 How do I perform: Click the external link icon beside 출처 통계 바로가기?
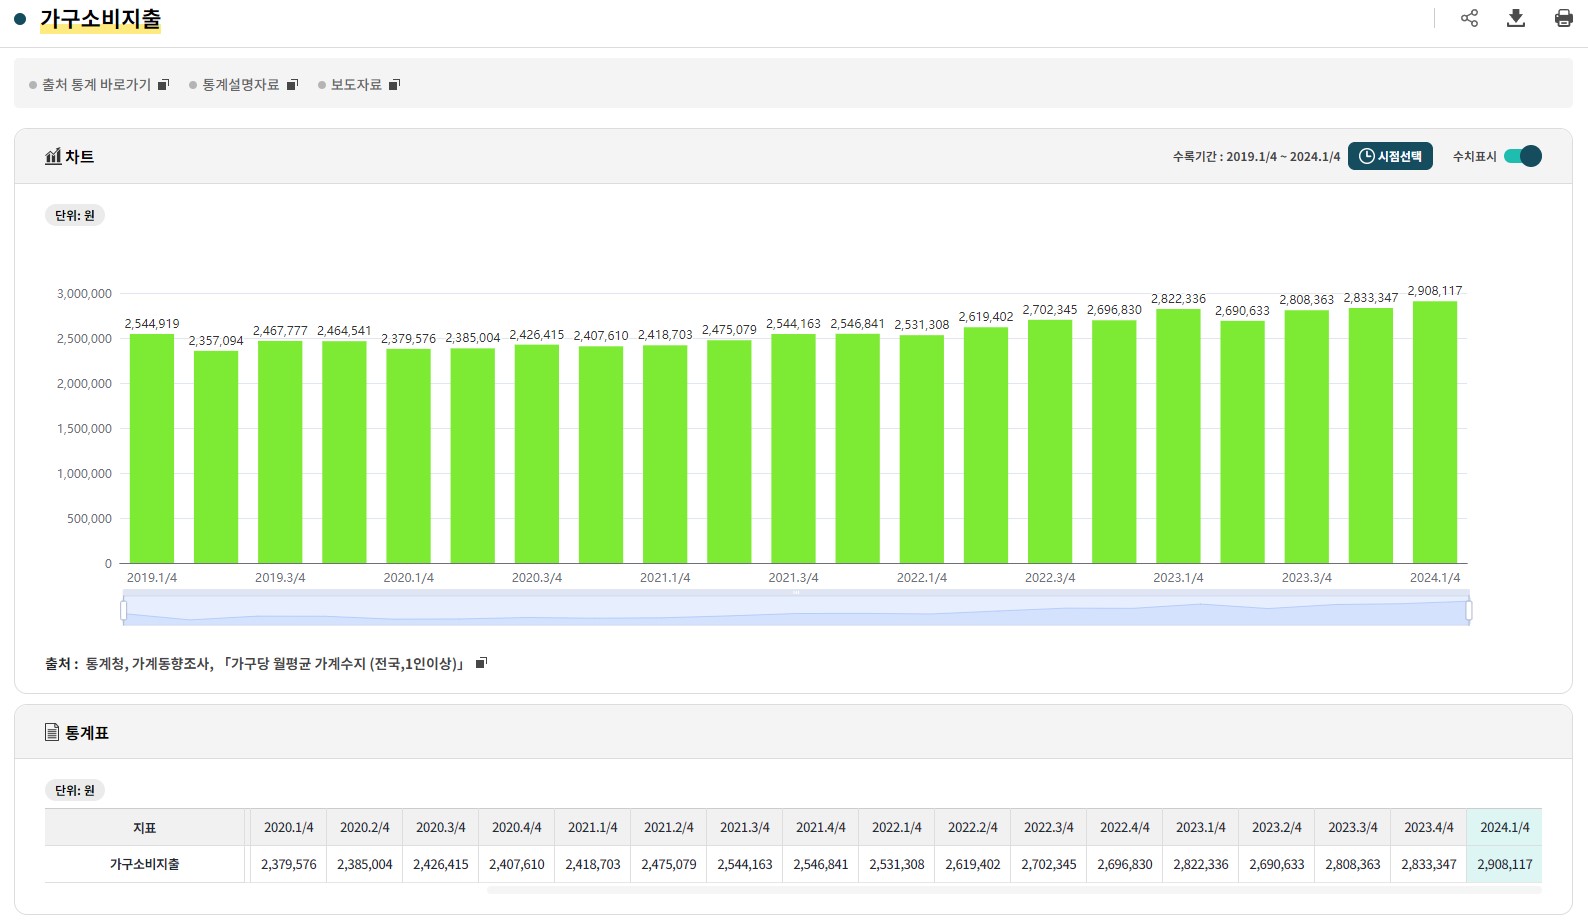coord(164,85)
